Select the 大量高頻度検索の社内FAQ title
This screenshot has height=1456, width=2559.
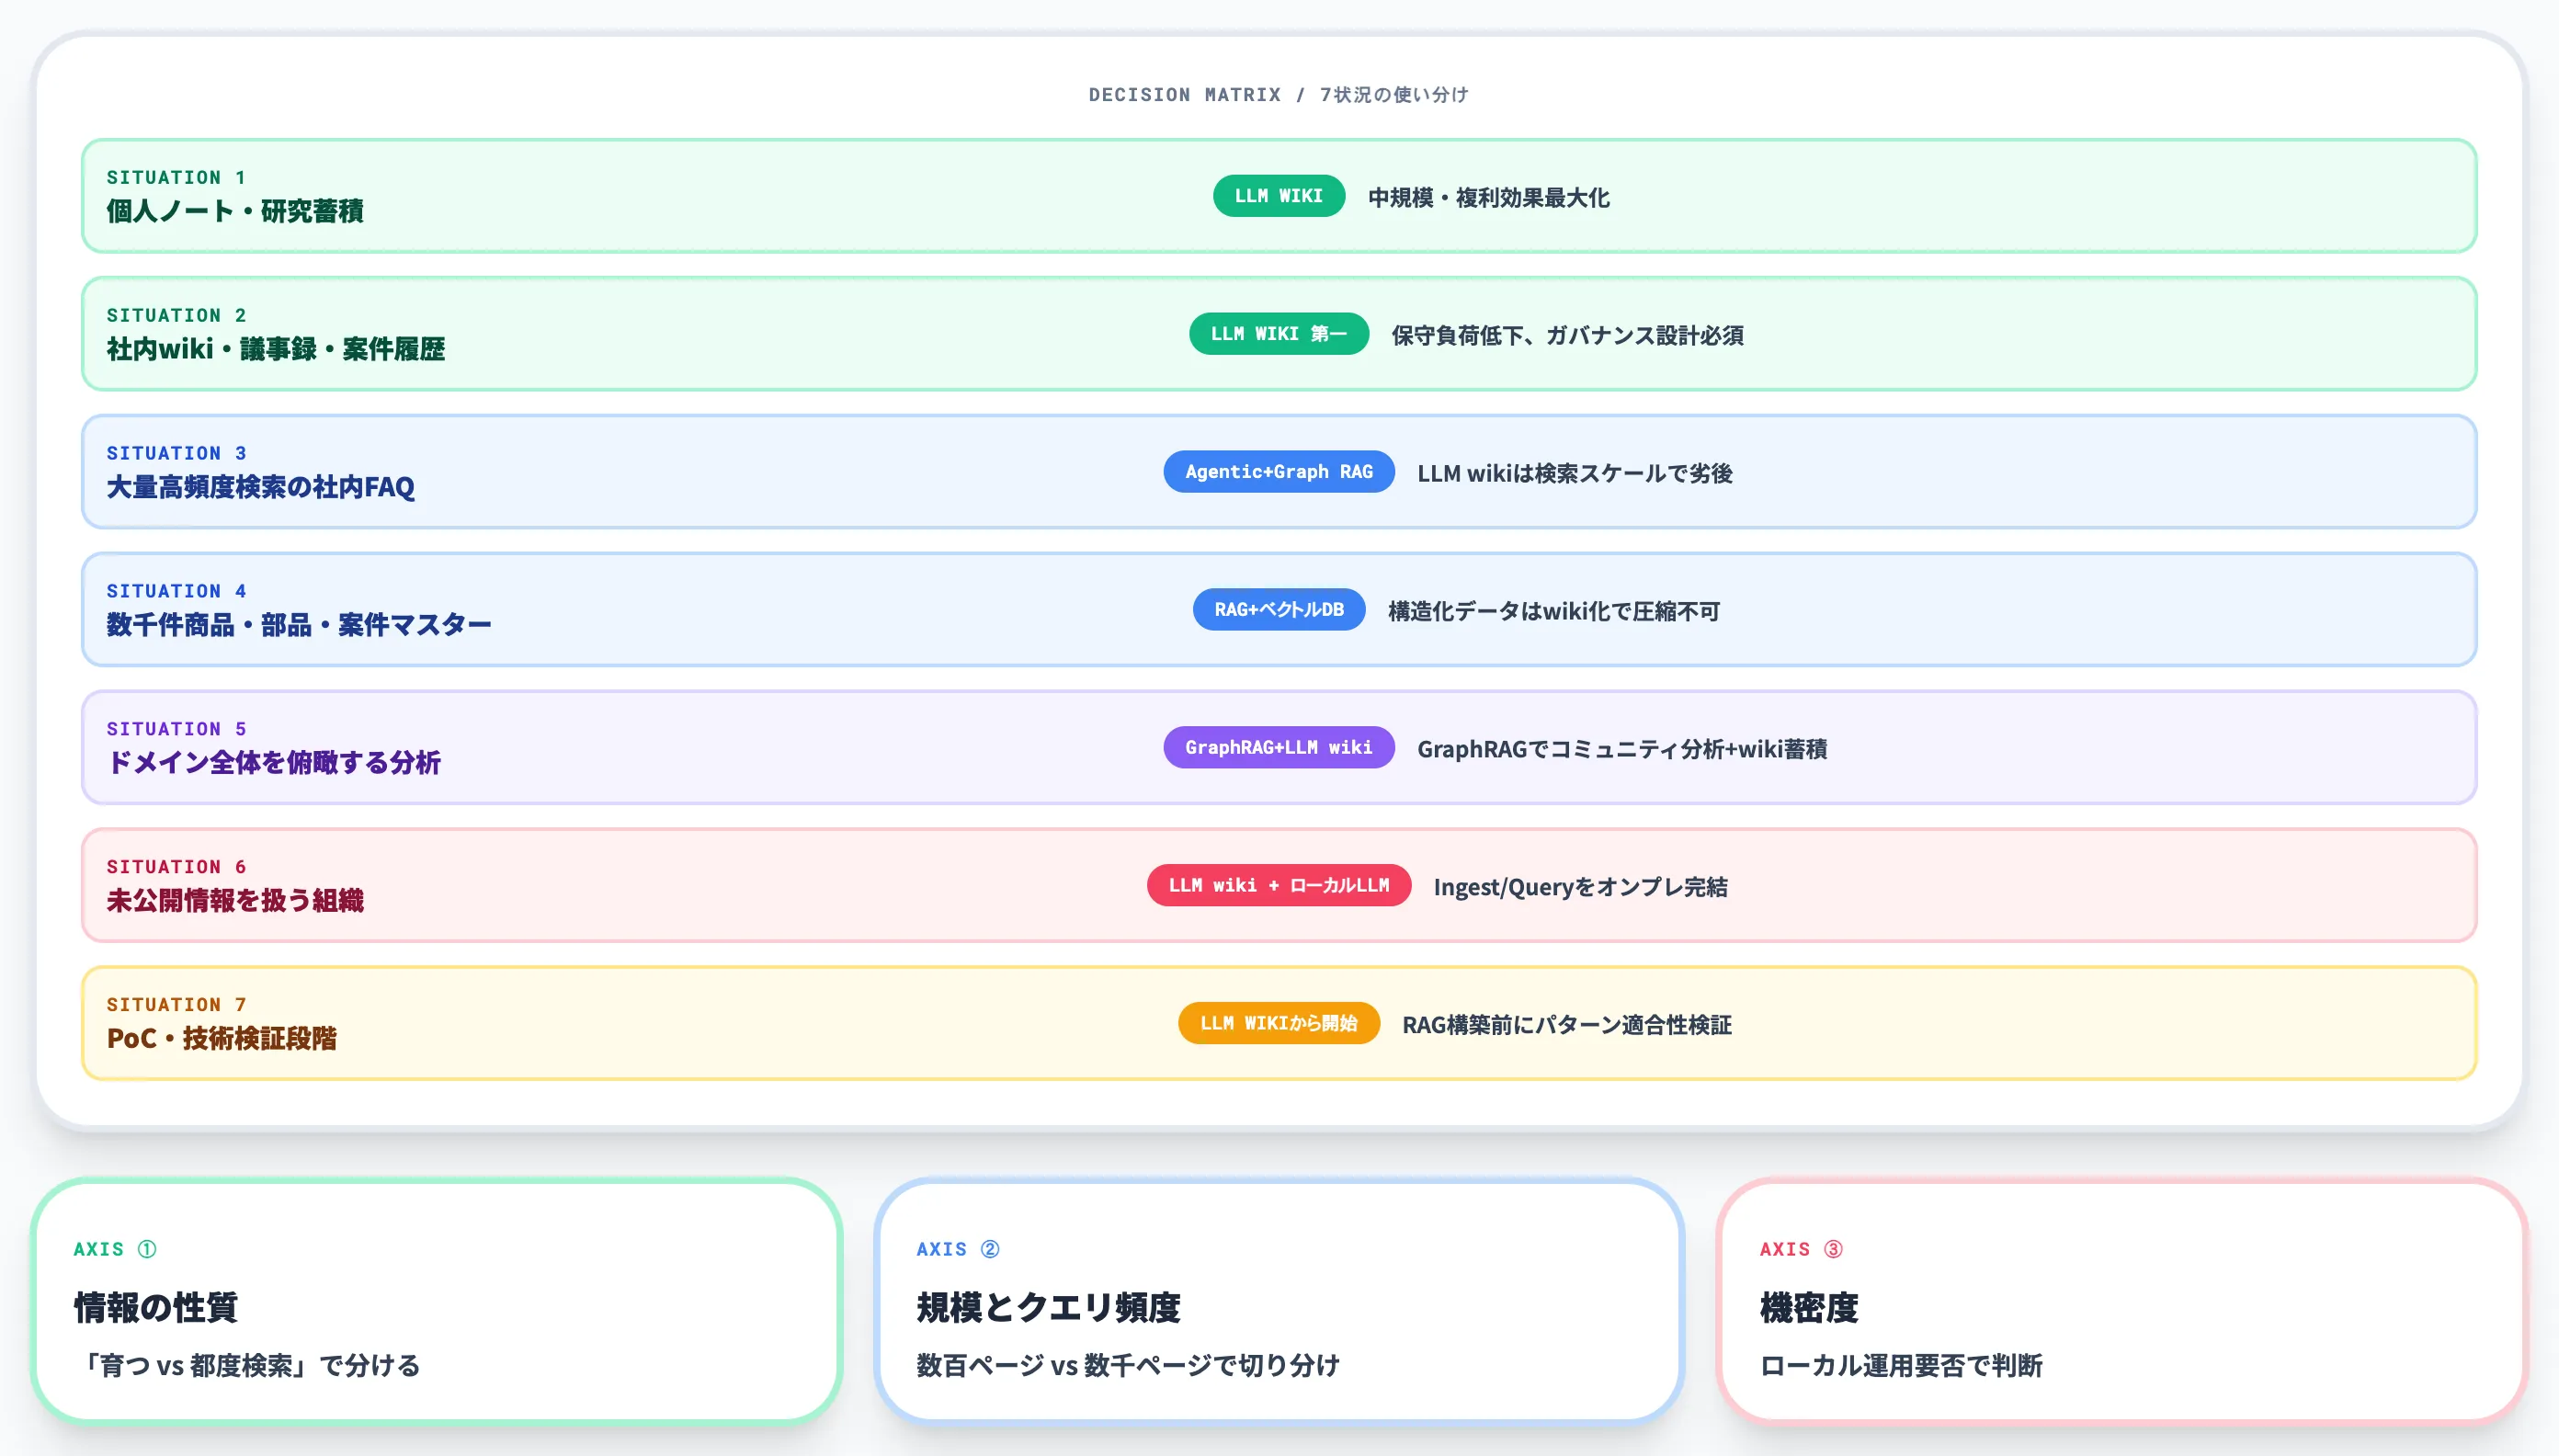(260, 487)
